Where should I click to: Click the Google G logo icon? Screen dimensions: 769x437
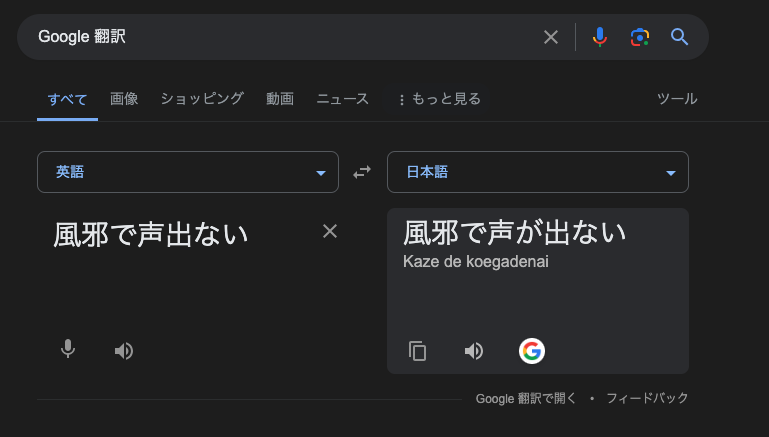pos(532,351)
